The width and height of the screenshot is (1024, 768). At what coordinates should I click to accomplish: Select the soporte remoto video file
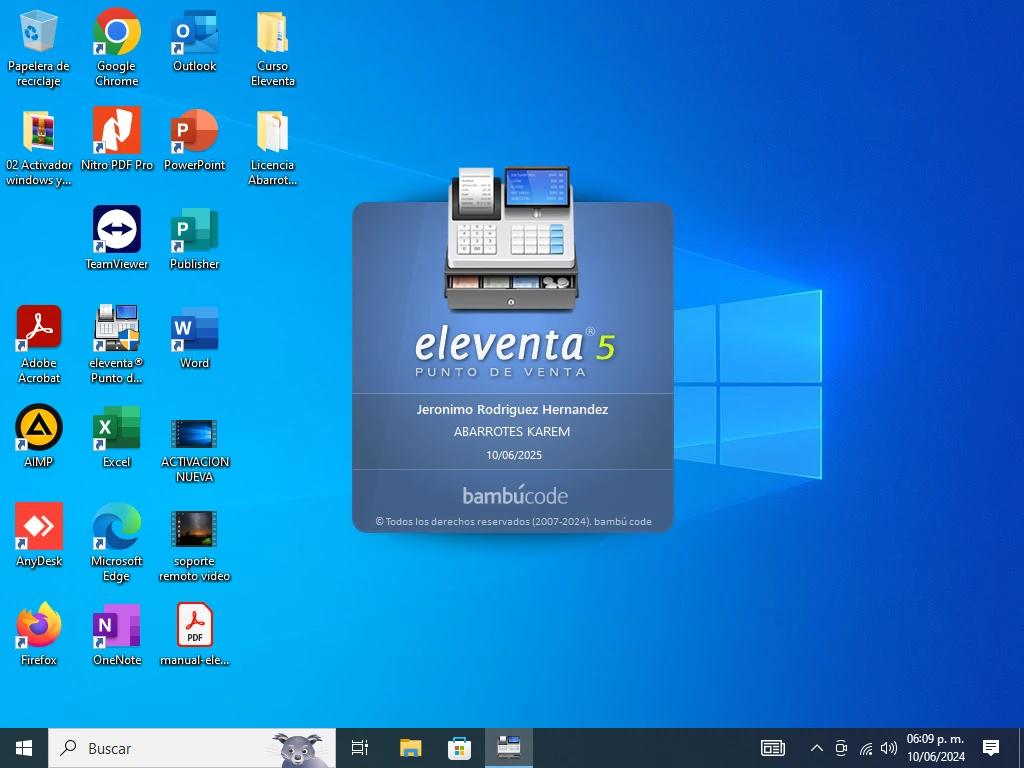pyautogui.click(x=194, y=528)
